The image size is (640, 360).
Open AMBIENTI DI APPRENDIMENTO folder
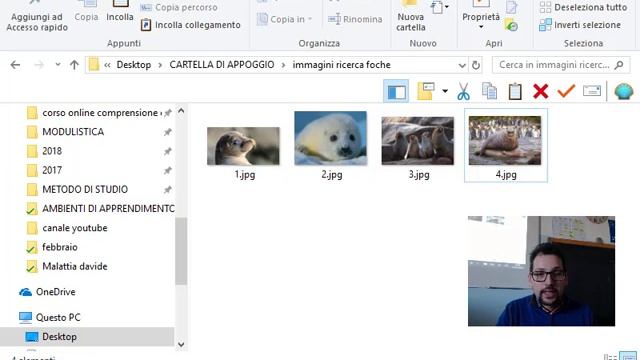point(108,209)
